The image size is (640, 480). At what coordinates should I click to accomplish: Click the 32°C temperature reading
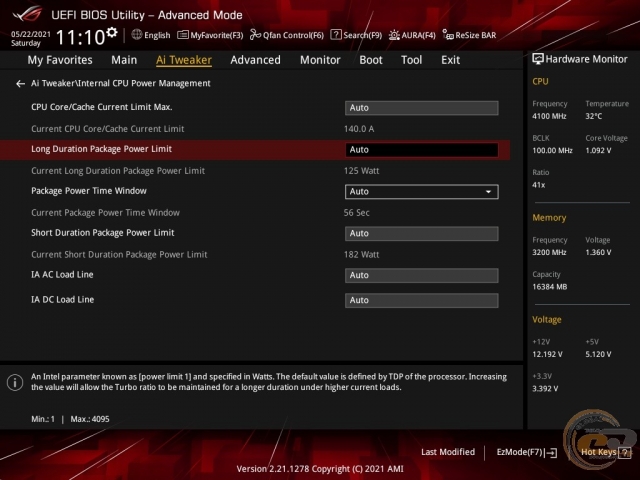coord(593,116)
